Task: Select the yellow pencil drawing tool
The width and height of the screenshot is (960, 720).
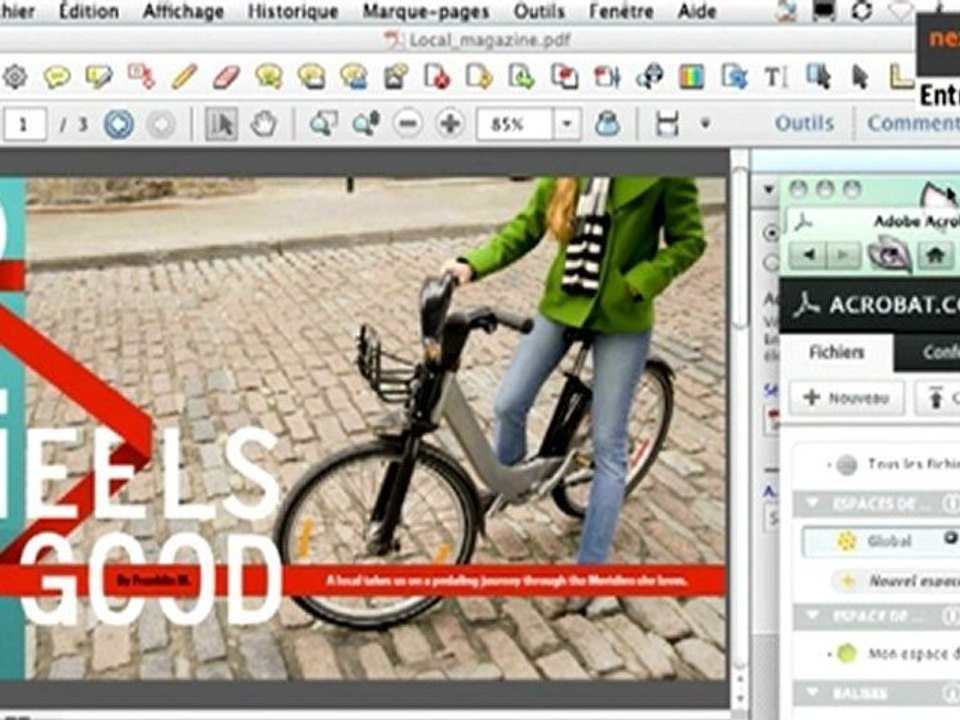Action: (184, 77)
